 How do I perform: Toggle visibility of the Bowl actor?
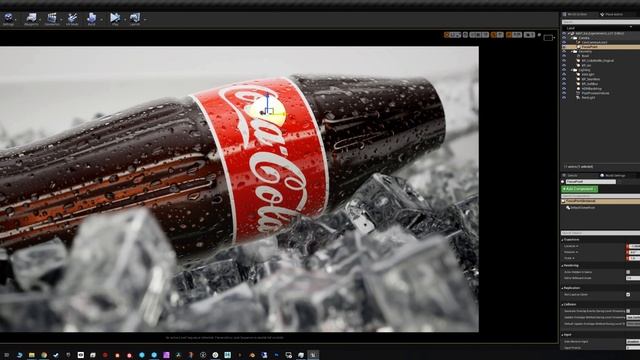[x=564, y=56]
